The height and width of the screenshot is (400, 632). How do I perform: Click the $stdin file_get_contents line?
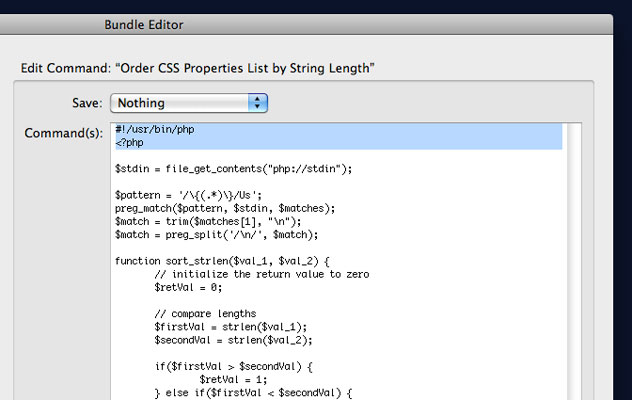(x=234, y=168)
